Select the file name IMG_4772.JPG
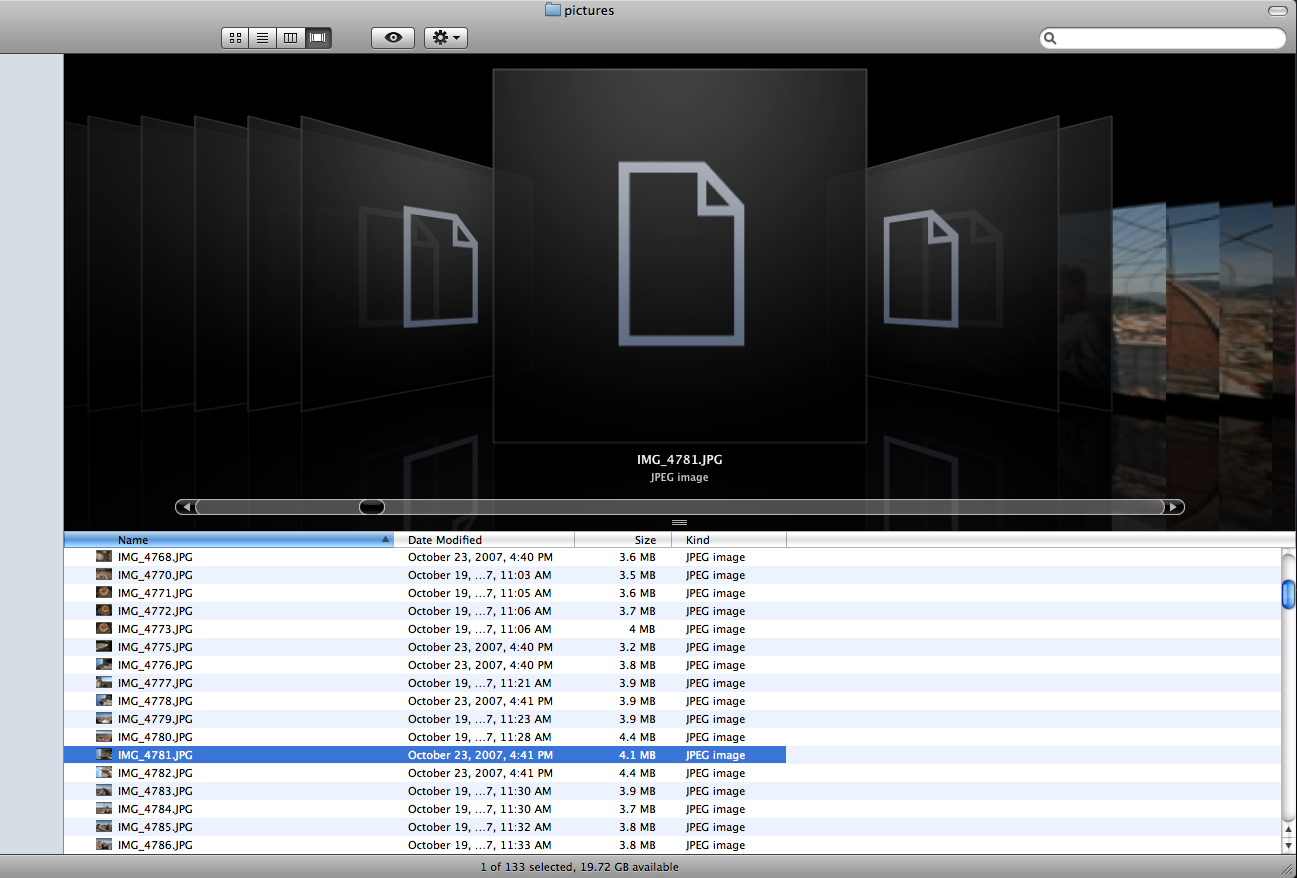This screenshot has width=1297, height=878. click(155, 611)
